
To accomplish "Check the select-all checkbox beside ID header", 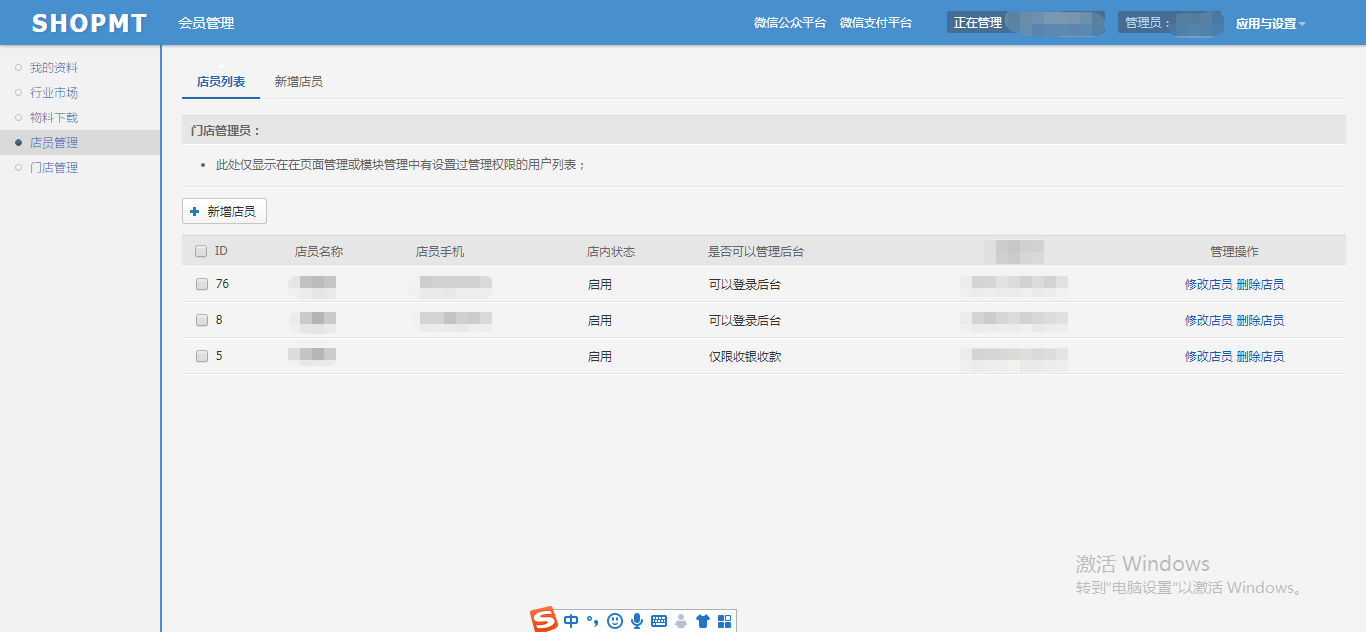I will (201, 252).
